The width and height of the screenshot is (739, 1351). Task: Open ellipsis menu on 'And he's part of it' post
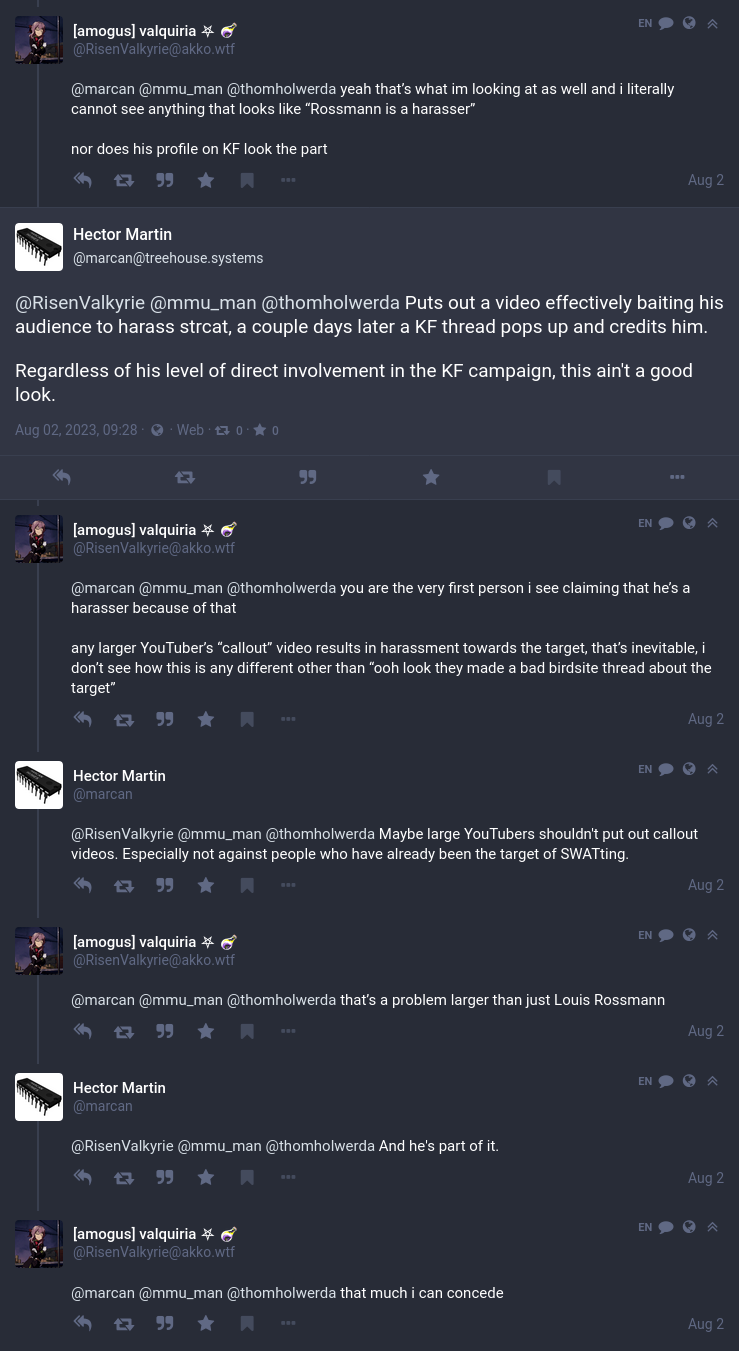coord(288,1178)
